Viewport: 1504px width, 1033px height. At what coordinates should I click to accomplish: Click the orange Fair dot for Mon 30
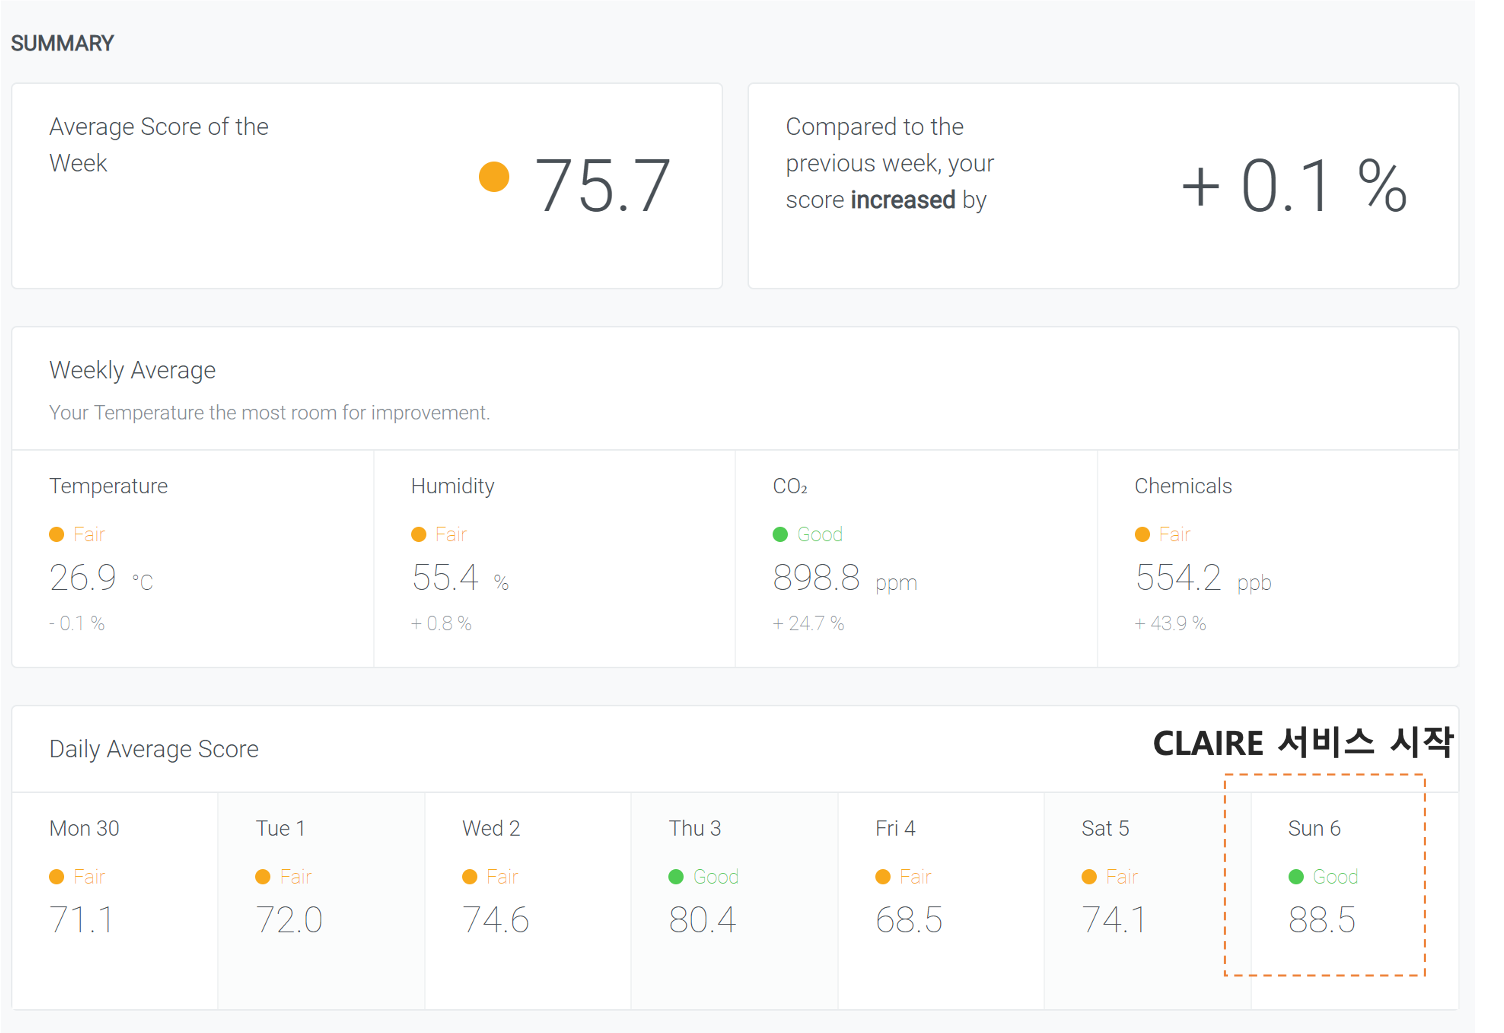click(x=57, y=877)
